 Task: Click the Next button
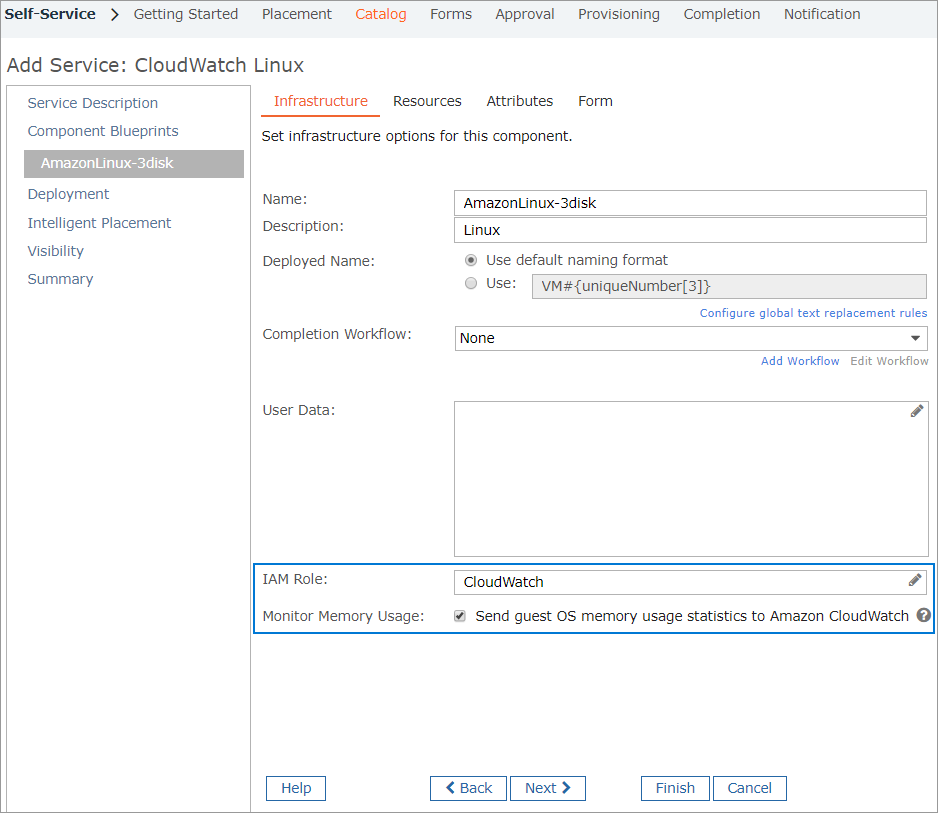[x=547, y=788]
